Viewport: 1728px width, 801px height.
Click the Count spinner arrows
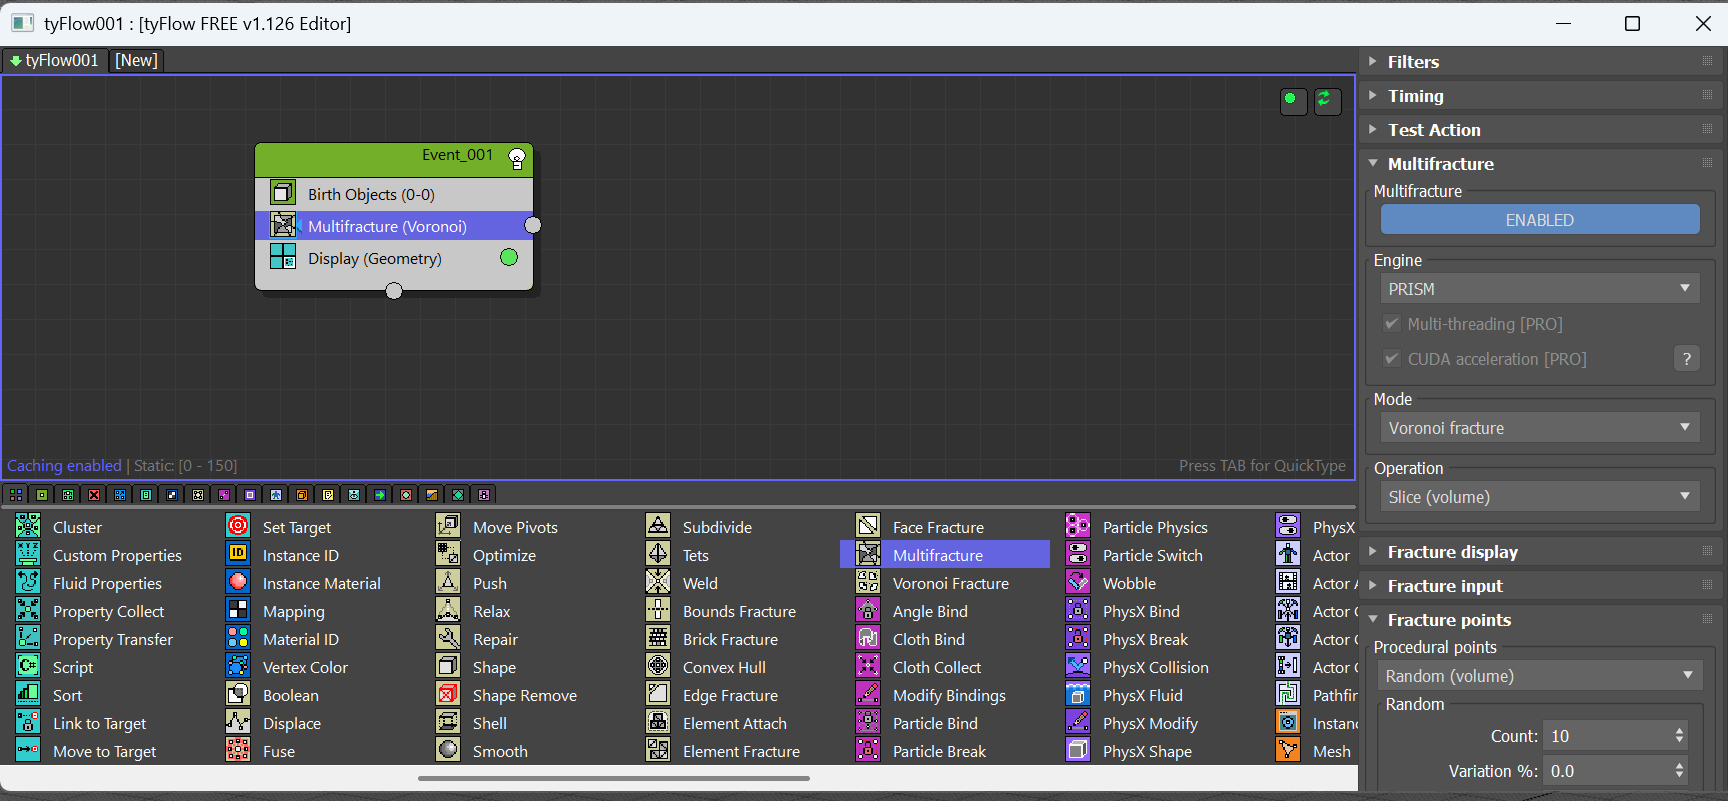[x=1679, y=736]
